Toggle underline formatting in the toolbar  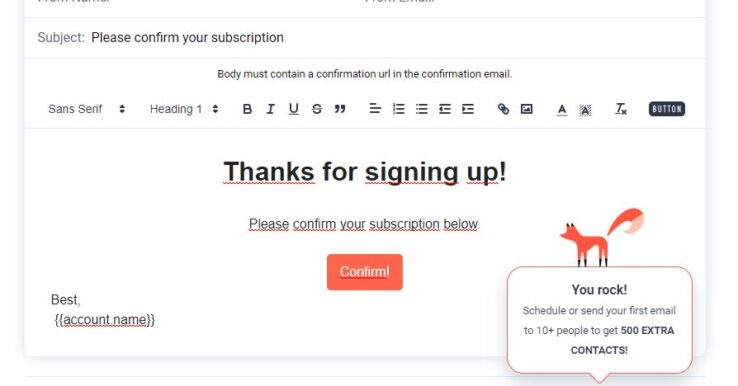[293, 109]
